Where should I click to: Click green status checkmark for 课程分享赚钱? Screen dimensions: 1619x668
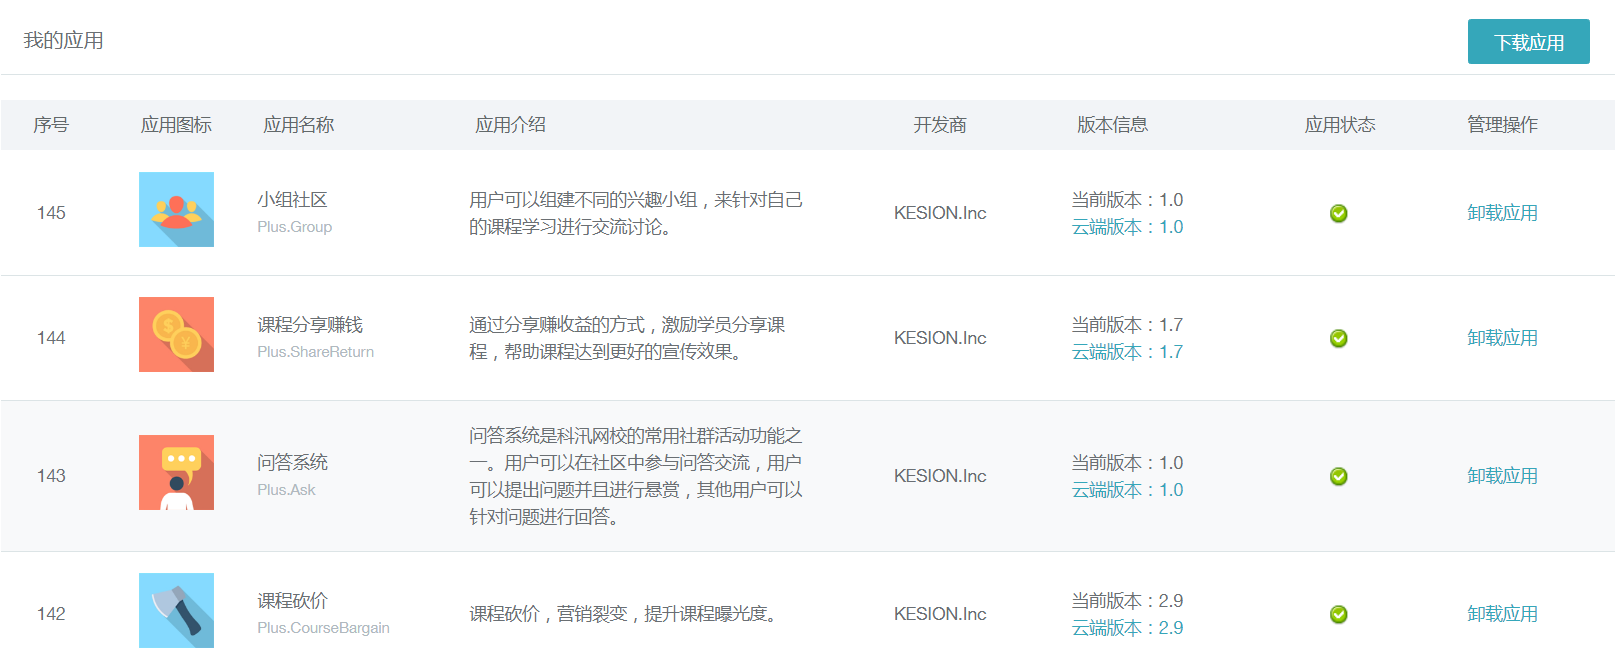click(x=1339, y=338)
